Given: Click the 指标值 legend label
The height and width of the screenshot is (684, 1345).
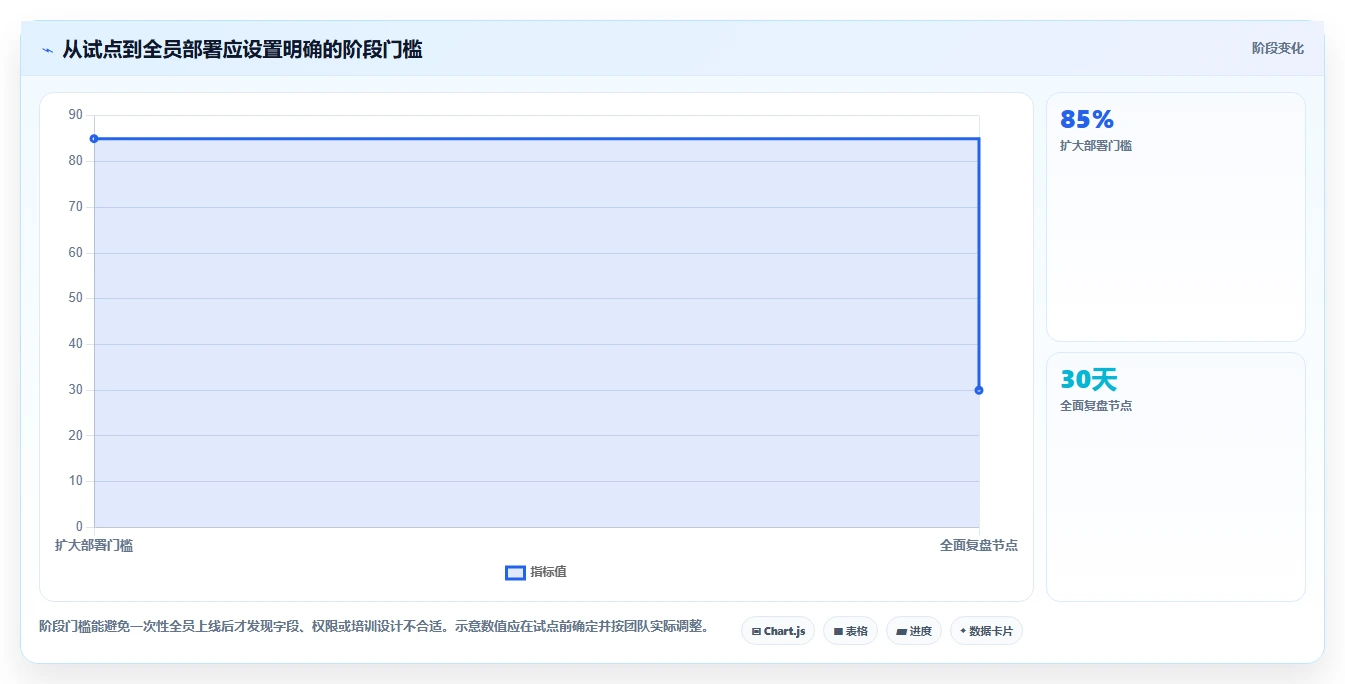Looking at the screenshot, I should 548,572.
